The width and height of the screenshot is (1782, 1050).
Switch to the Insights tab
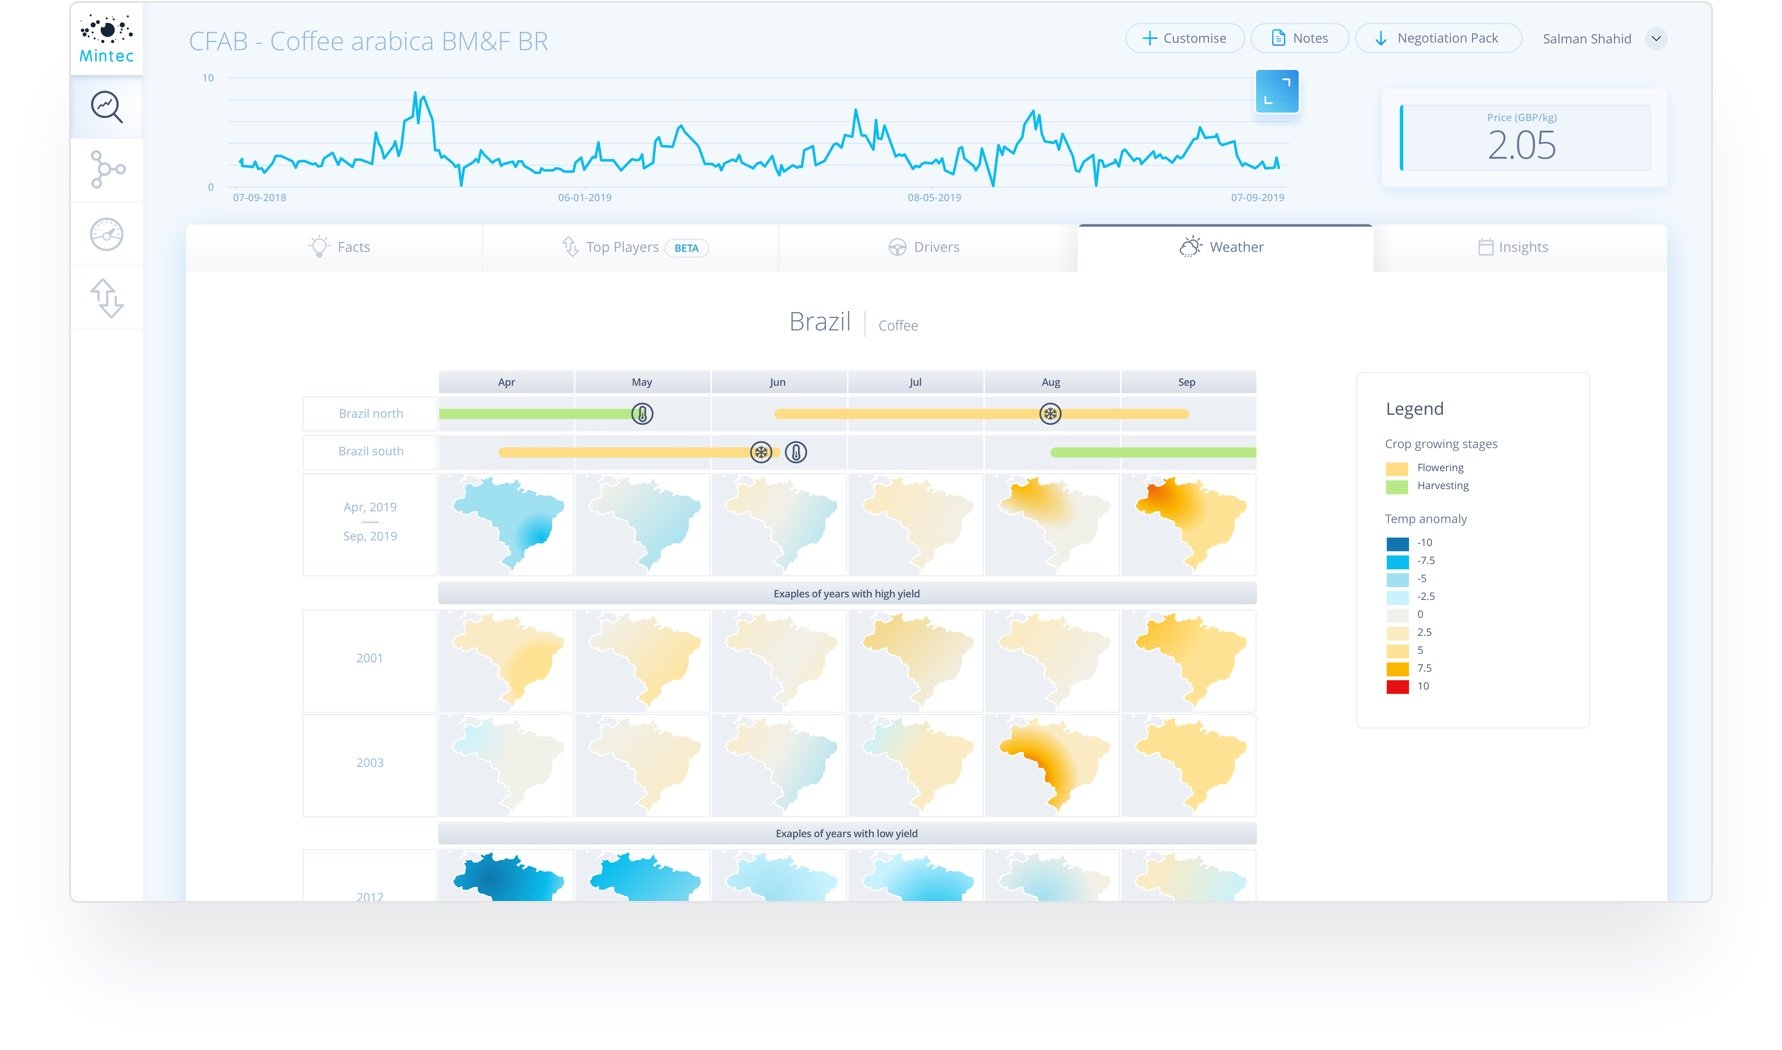point(1513,247)
